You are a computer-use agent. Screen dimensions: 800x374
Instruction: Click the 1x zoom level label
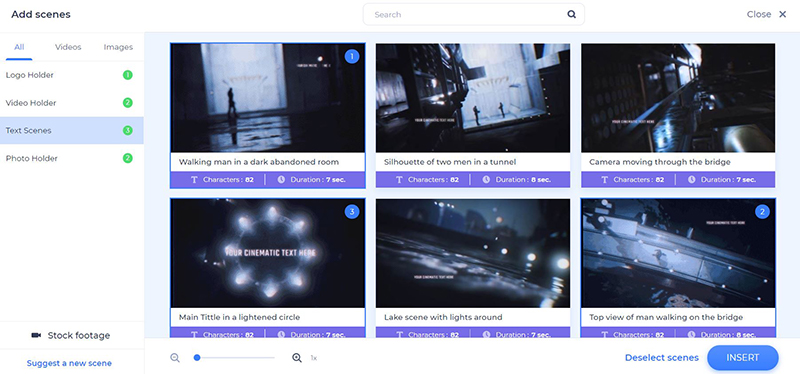pyautogui.click(x=314, y=358)
